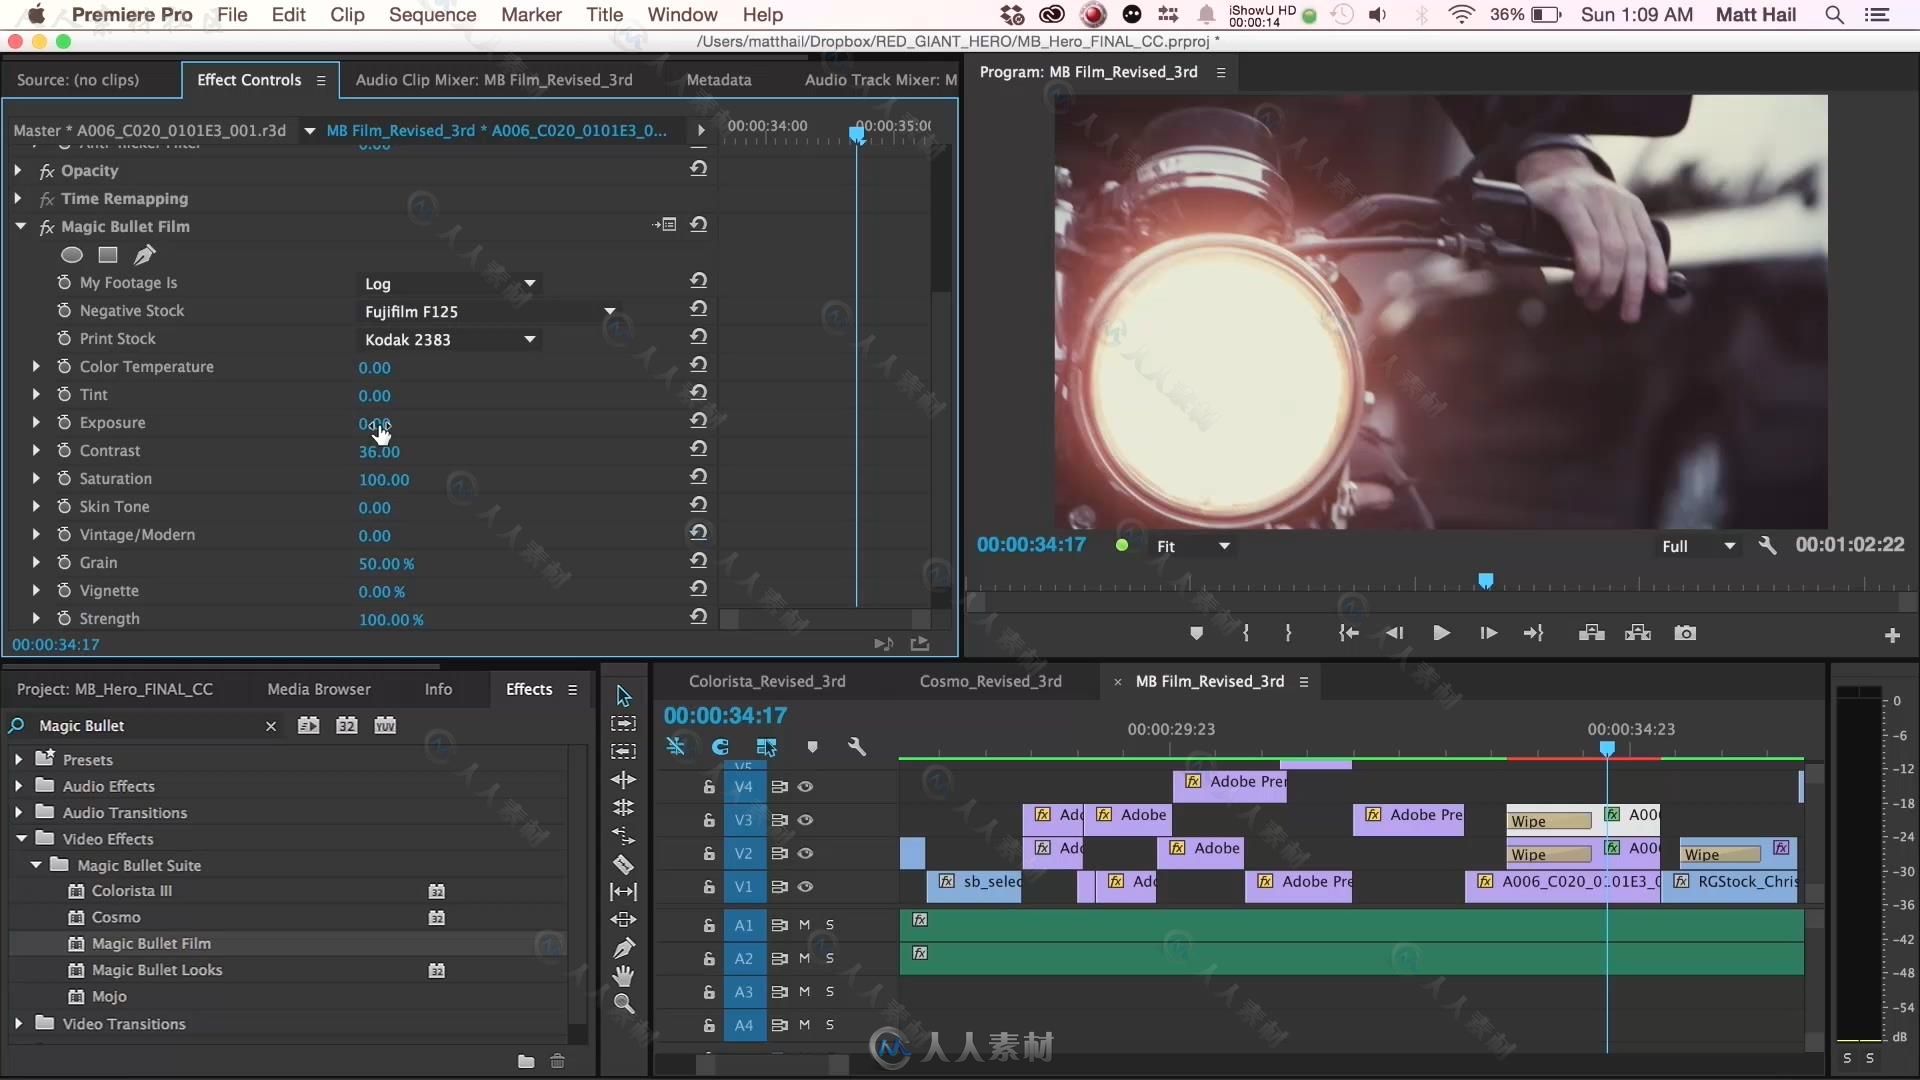Toggle lock on V2 video track
This screenshot has width=1920, height=1080.
click(709, 853)
